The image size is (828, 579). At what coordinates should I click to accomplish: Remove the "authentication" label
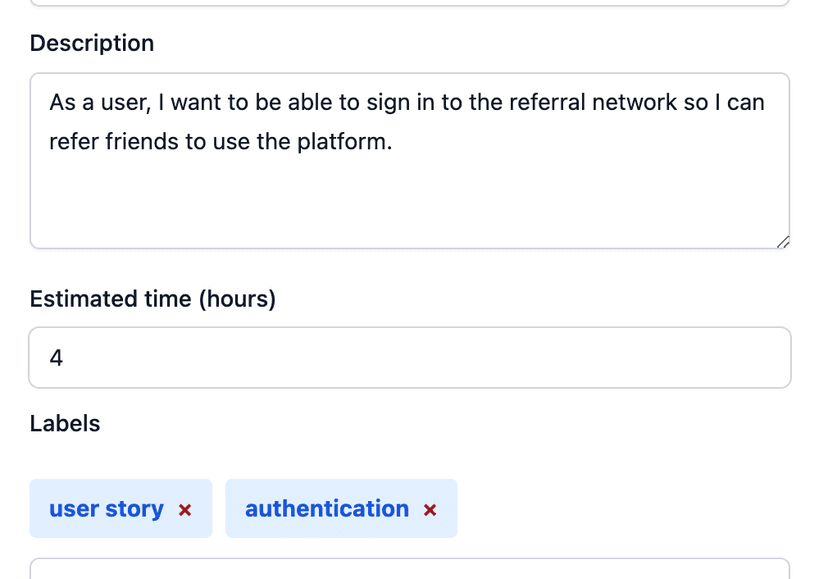click(430, 510)
